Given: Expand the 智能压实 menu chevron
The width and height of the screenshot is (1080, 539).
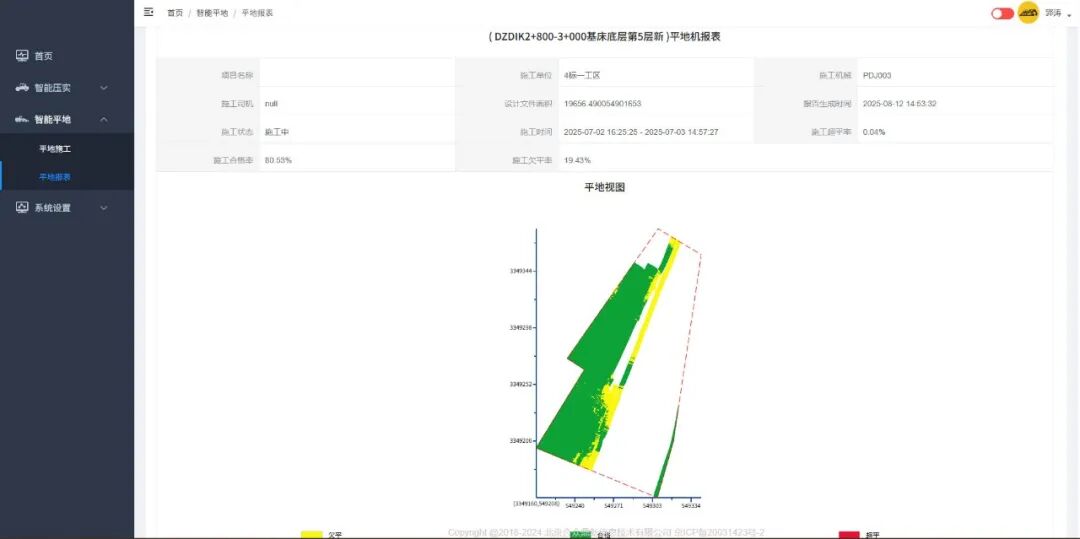Looking at the screenshot, I should (x=104, y=88).
